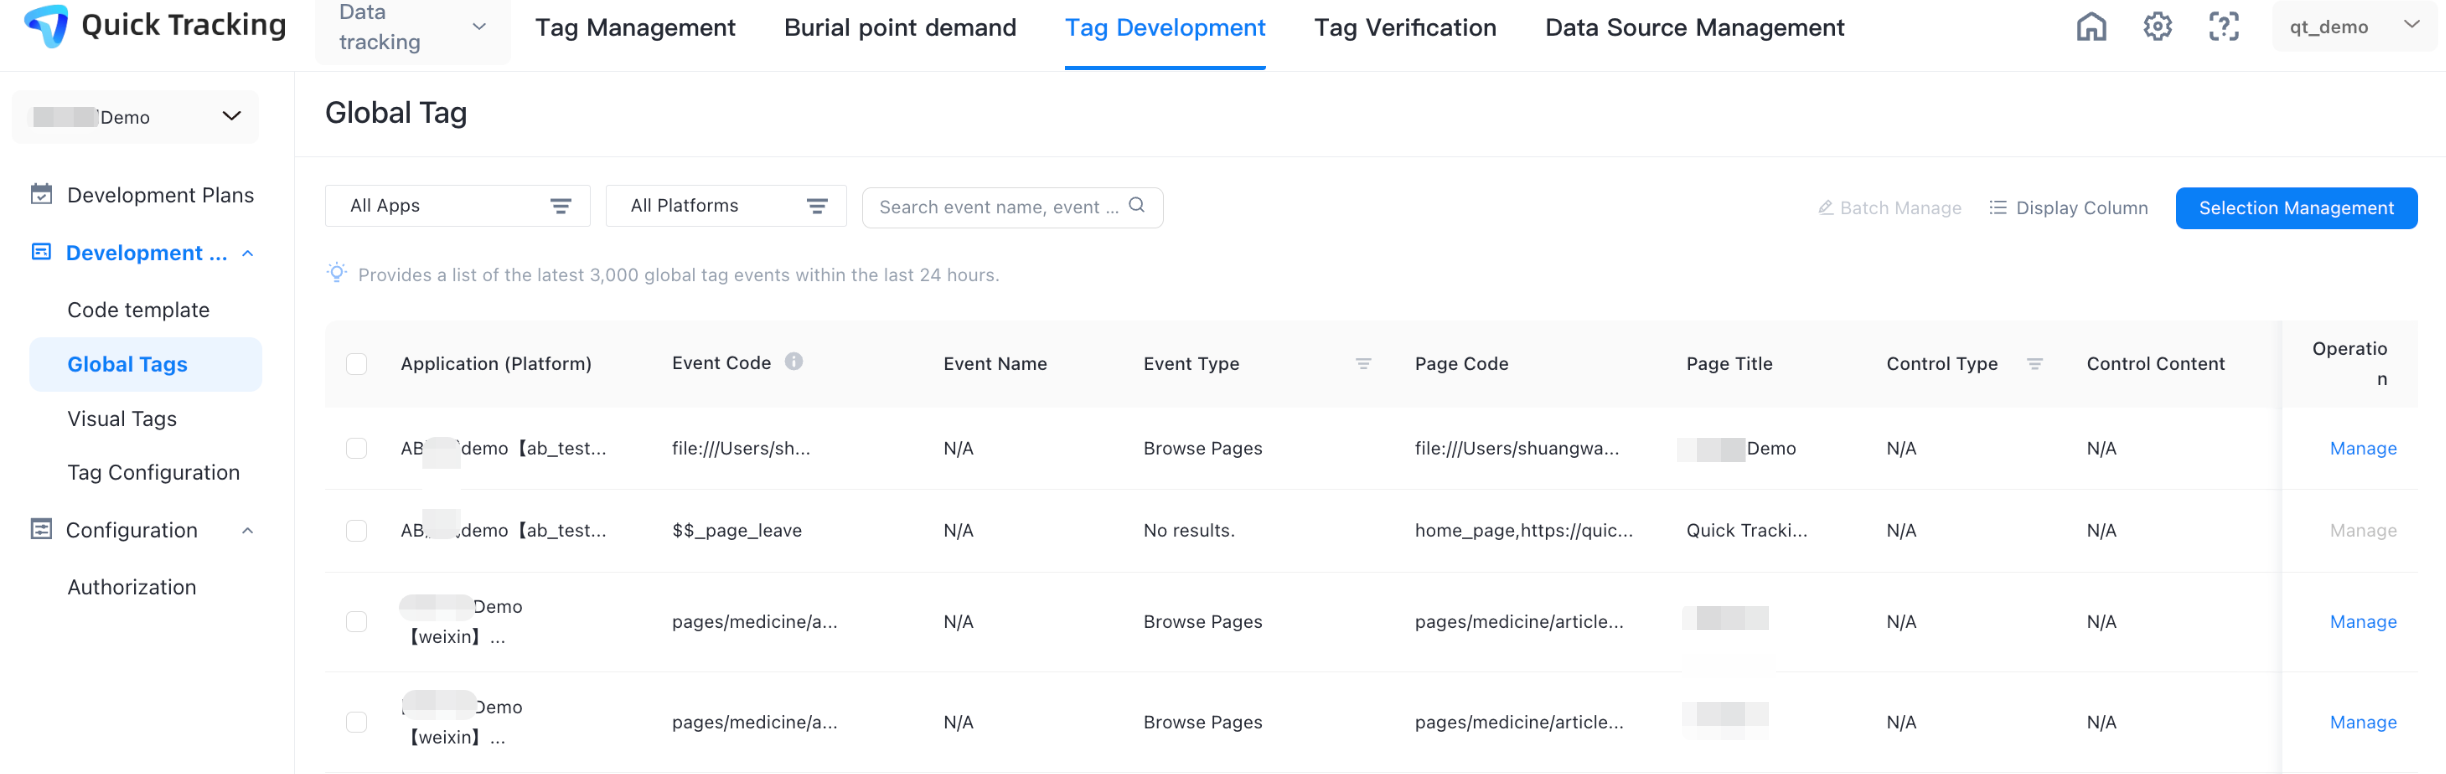Screen dimensions: 2446x774
Task: Open the settings gear icon
Action: coord(2157,27)
